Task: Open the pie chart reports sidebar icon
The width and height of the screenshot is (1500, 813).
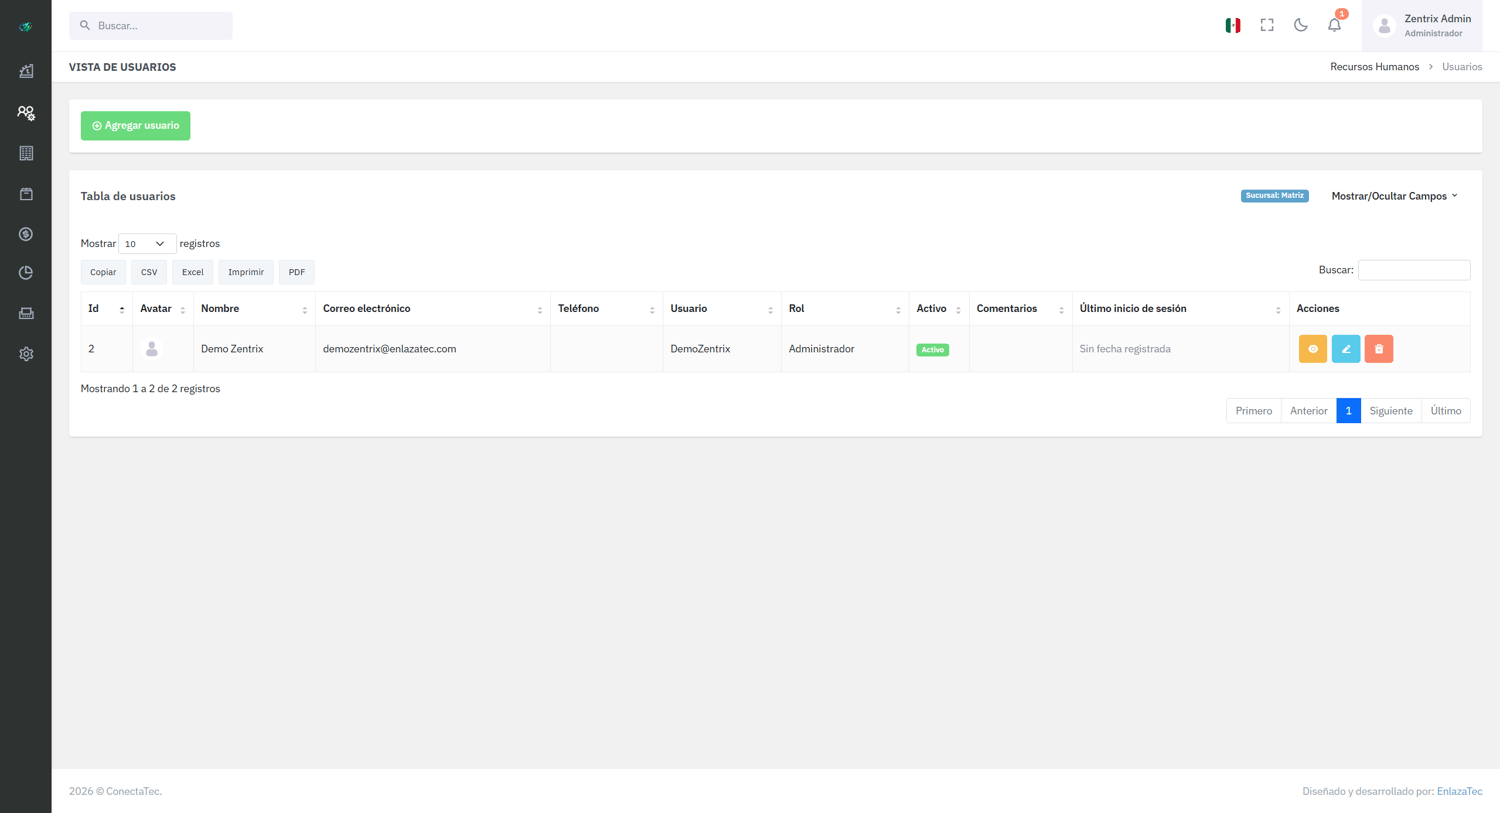Action: (x=26, y=273)
